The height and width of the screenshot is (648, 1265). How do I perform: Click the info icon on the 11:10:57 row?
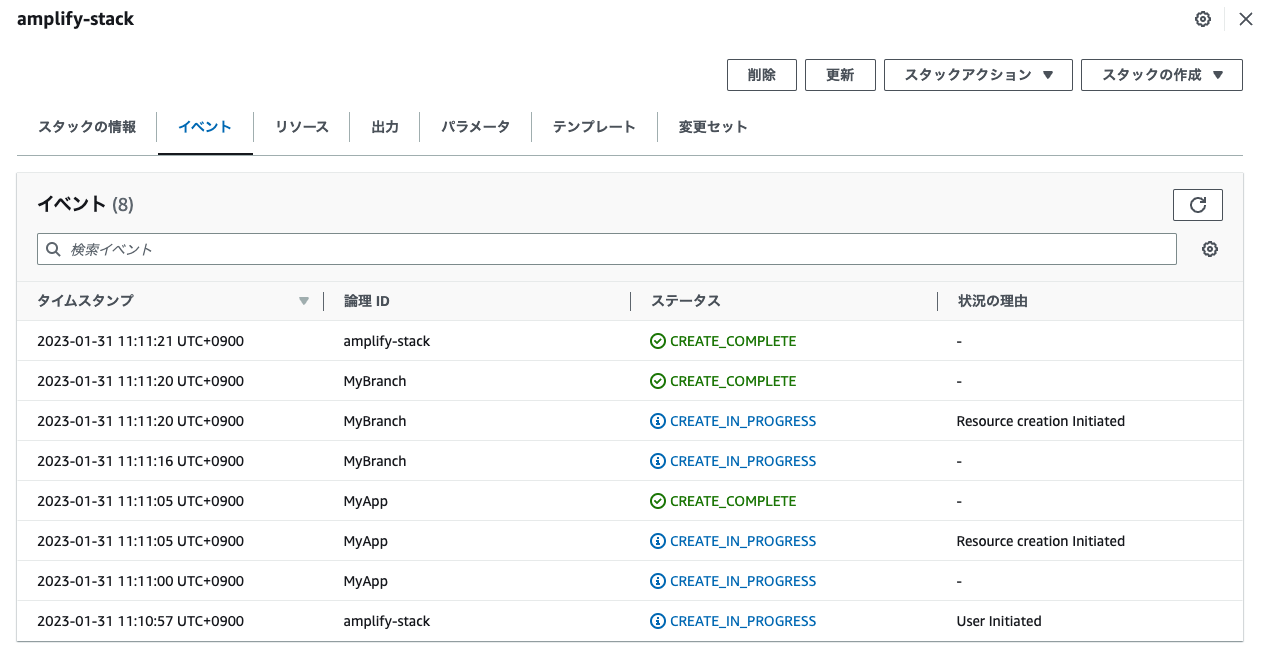(658, 621)
